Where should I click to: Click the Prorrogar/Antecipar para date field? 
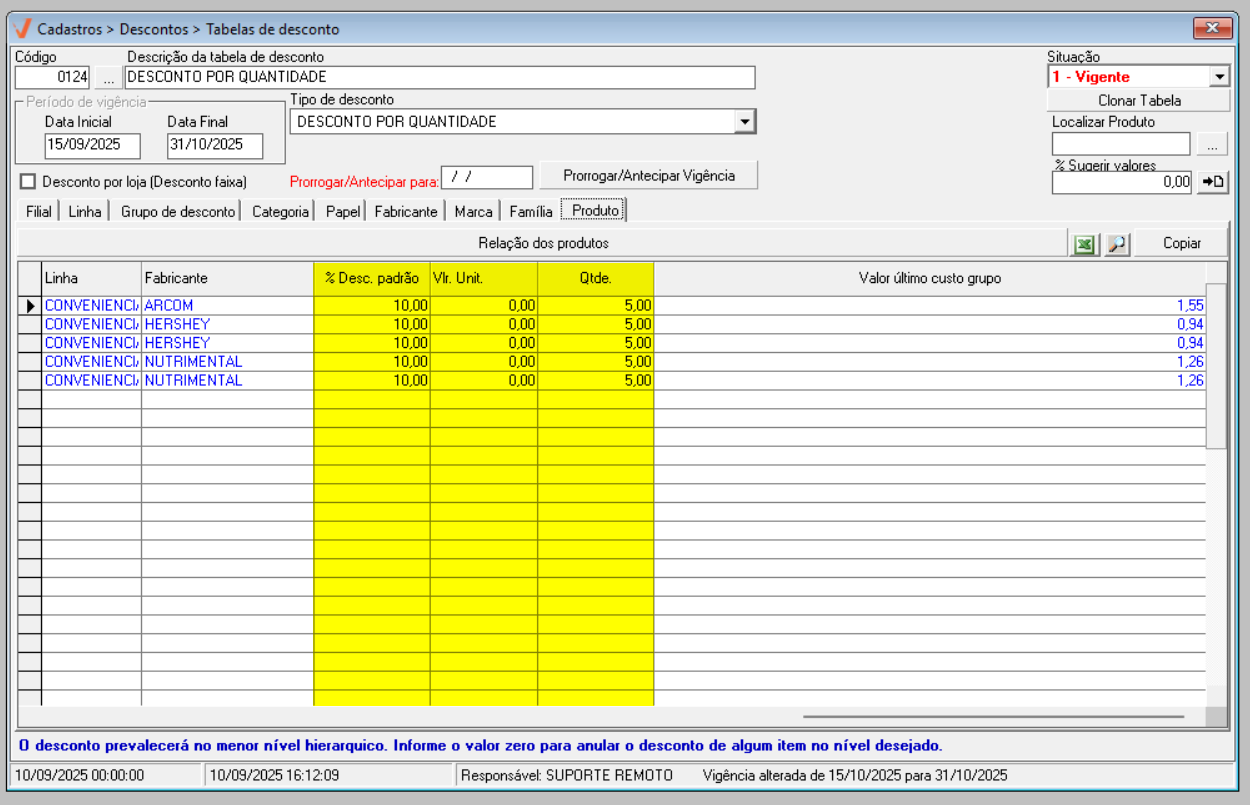click(488, 177)
